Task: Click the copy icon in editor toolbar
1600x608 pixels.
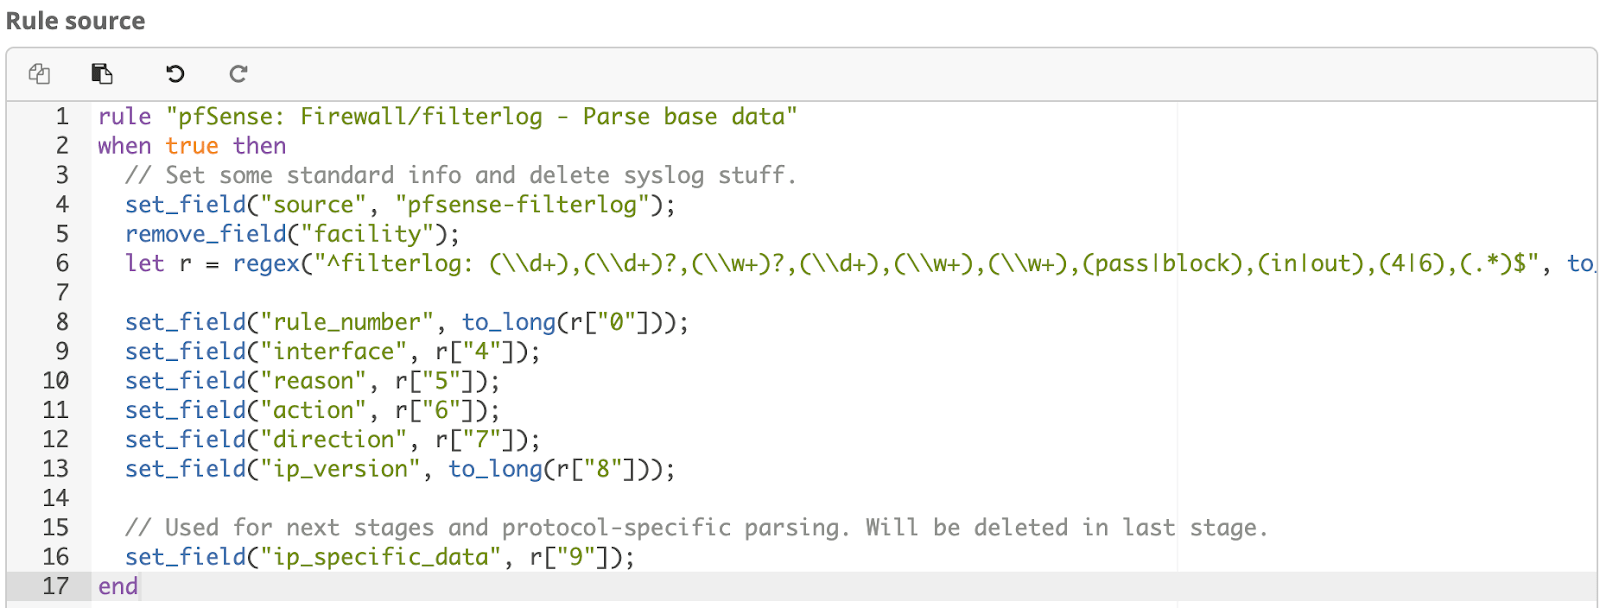Action: click(x=39, y=73)
